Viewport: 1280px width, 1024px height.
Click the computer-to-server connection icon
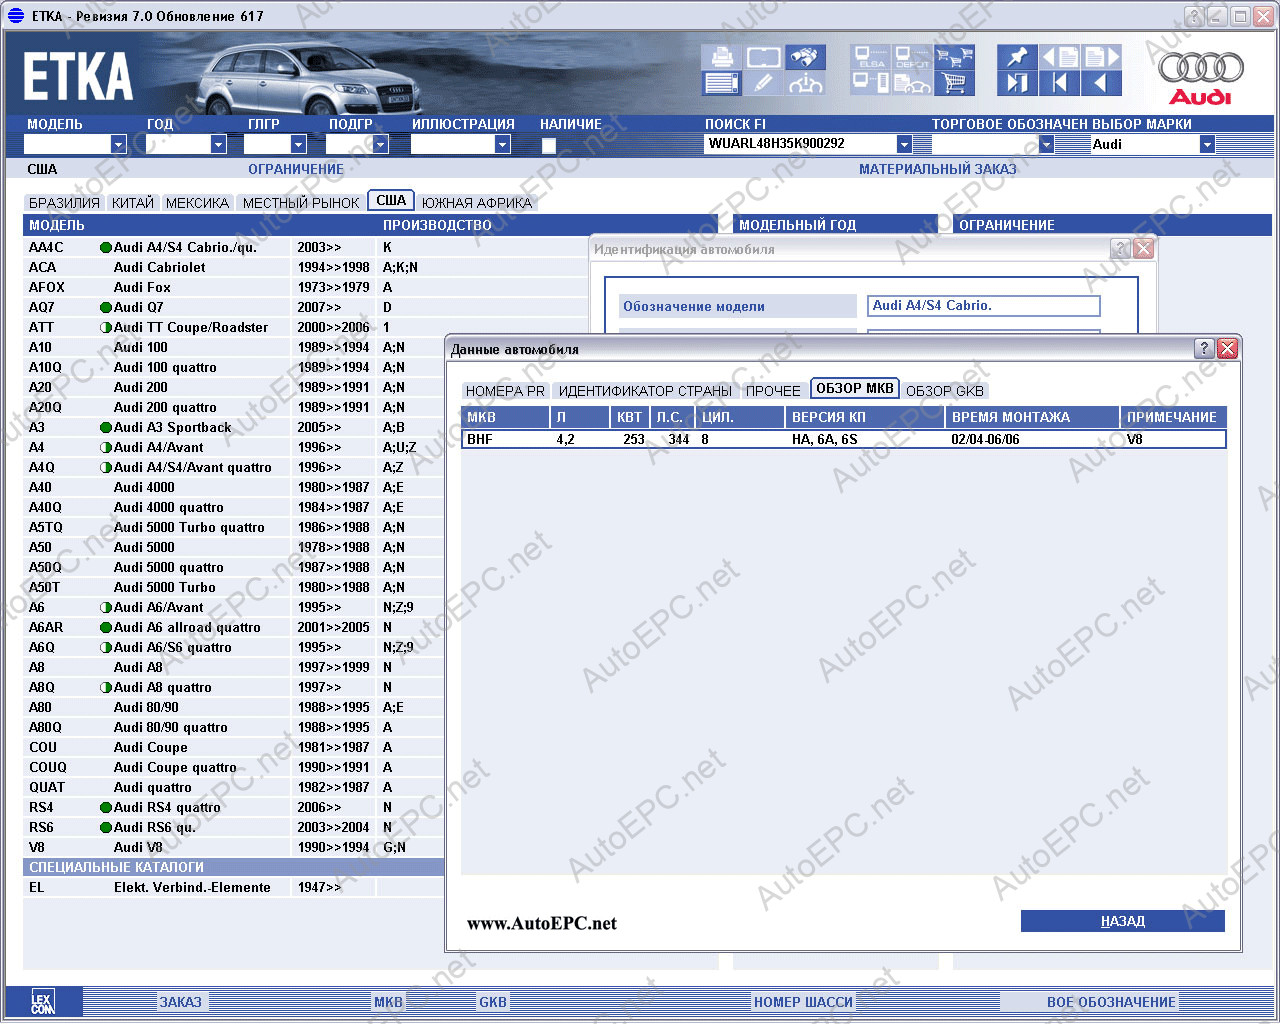pos(870,83)
